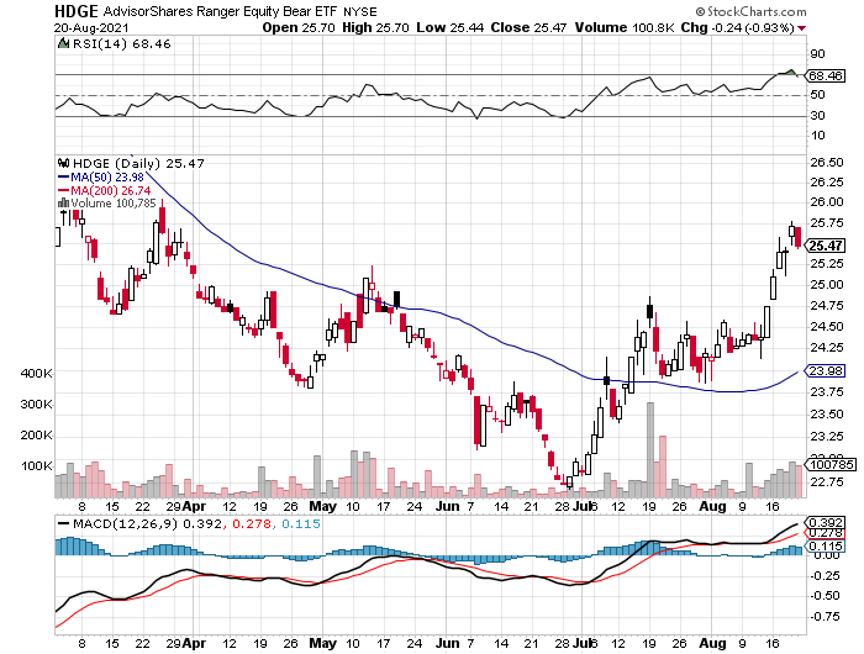Click the High 25.70 quote value
The width and height of the screenshot is (864, 654).
(376, 28)
